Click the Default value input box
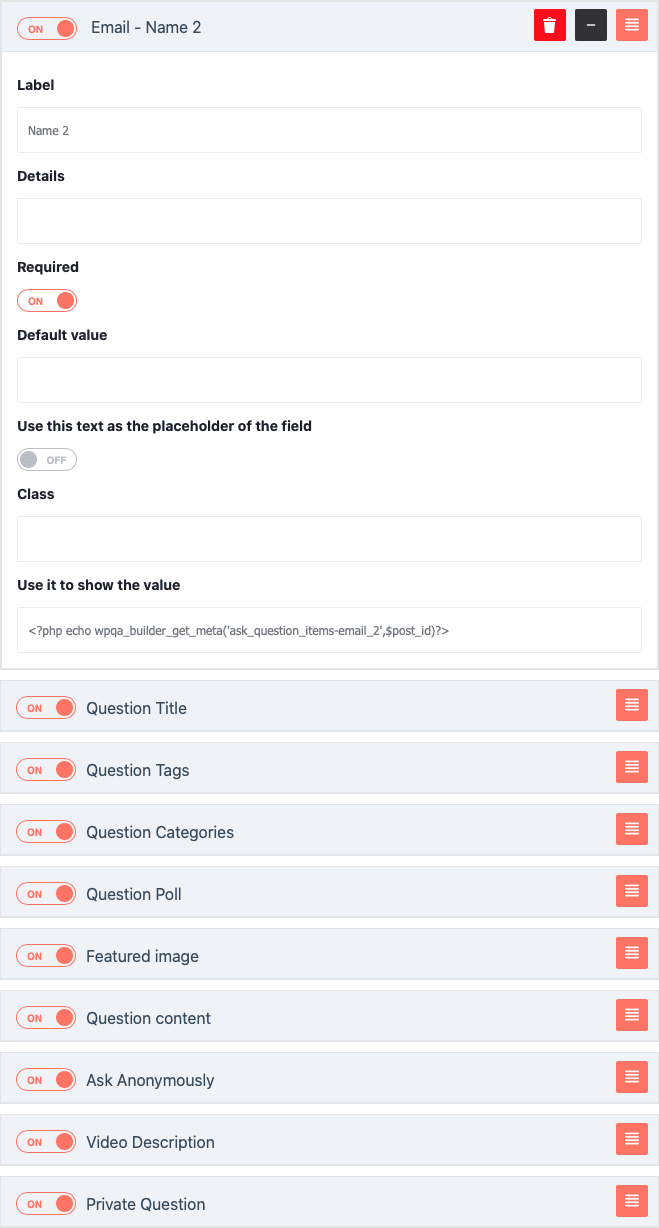 pyautogui.click(x=329, y=380)
